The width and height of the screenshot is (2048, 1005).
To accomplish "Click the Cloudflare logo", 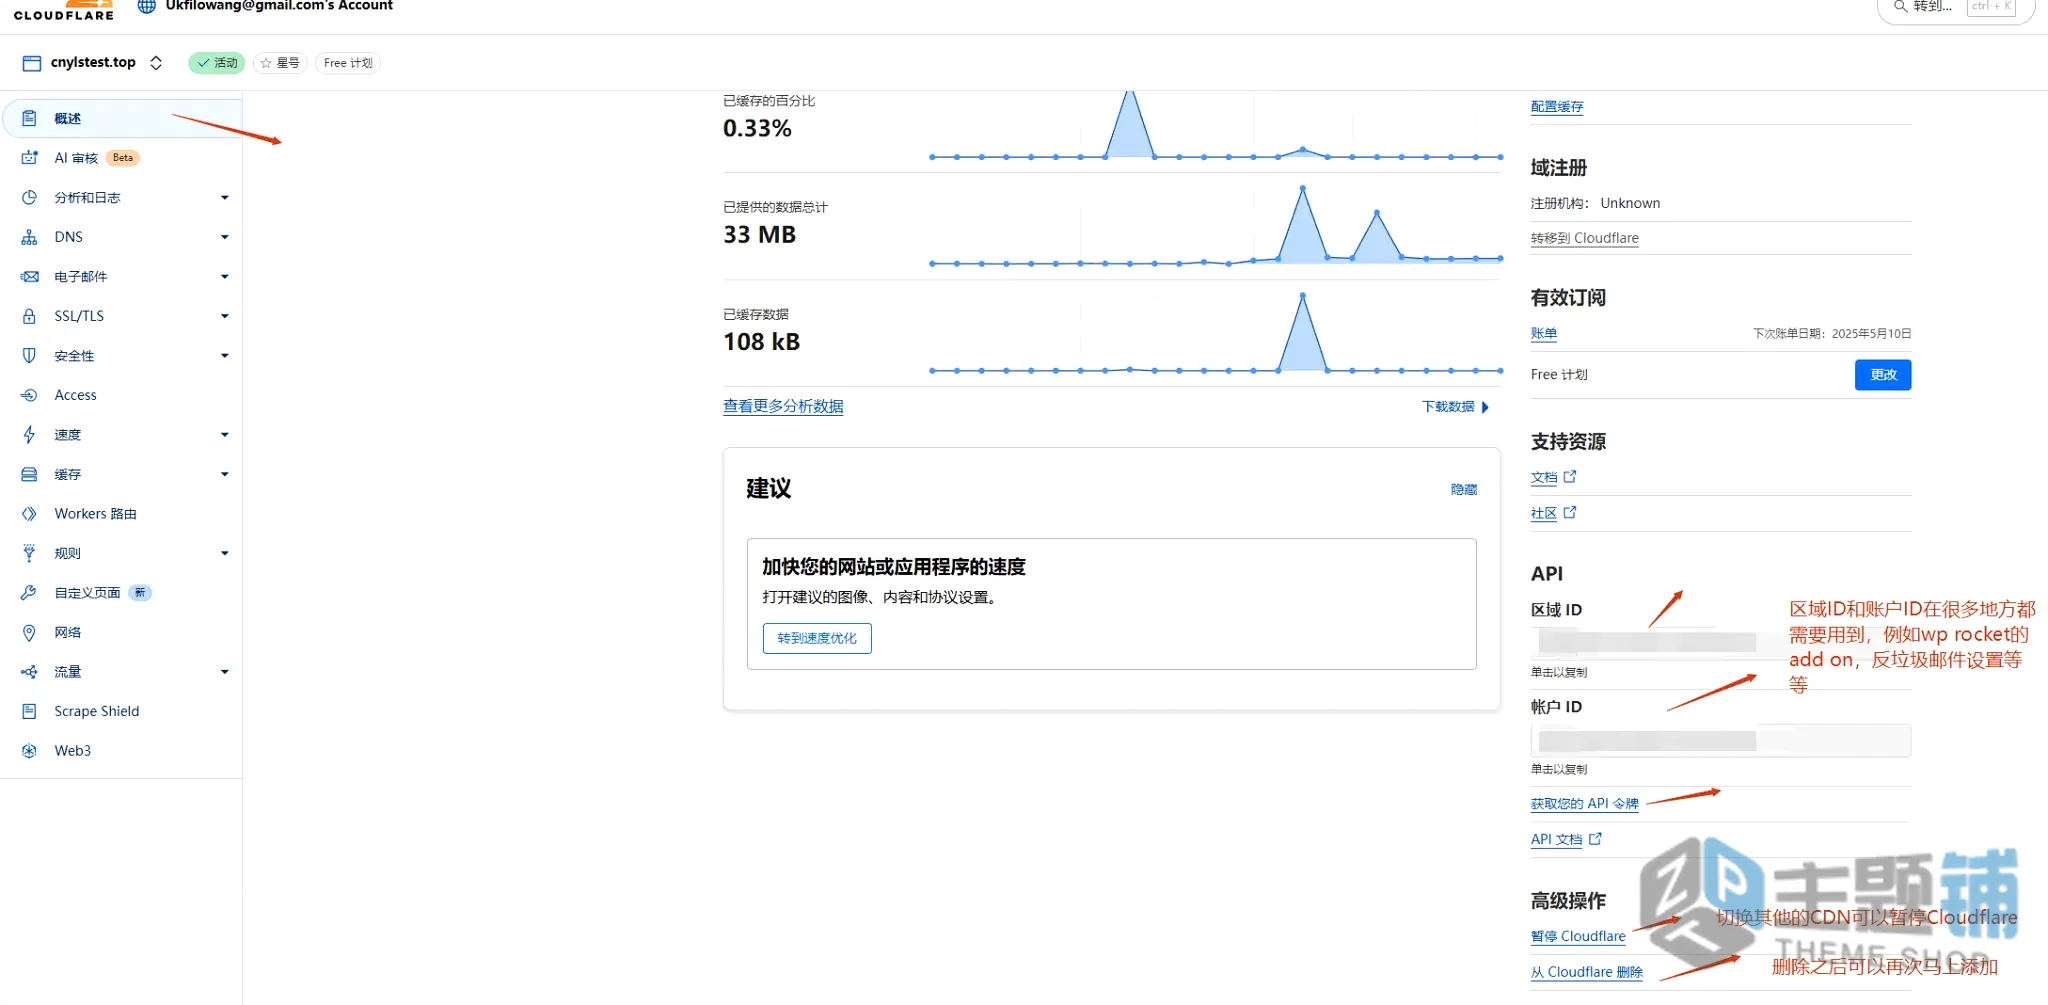I will pos(64,11).
